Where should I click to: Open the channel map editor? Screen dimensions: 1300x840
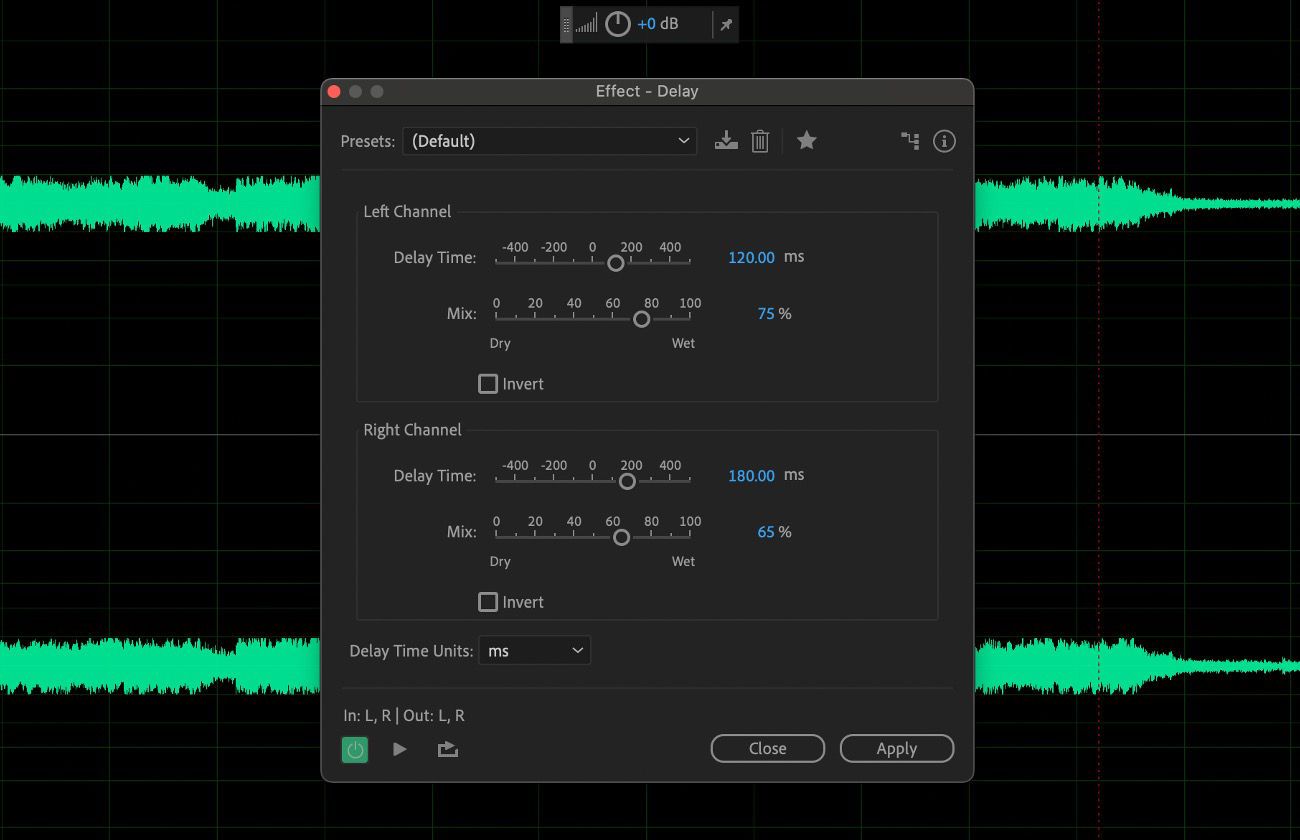[910, 141]
